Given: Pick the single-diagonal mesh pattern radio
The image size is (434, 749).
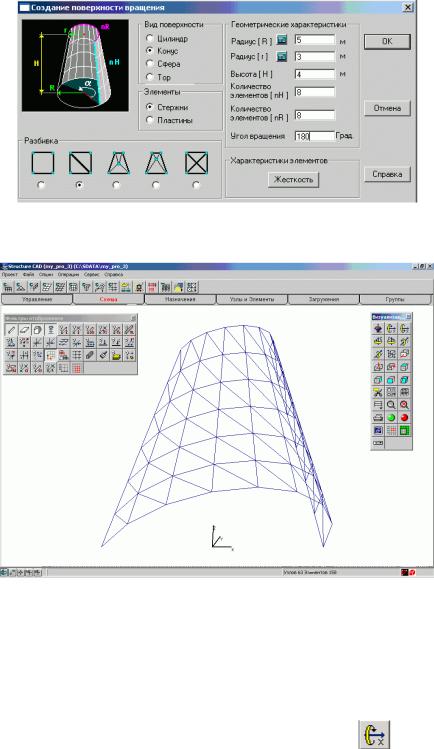Looking at the screenshot, I should [x=79, y=184].
